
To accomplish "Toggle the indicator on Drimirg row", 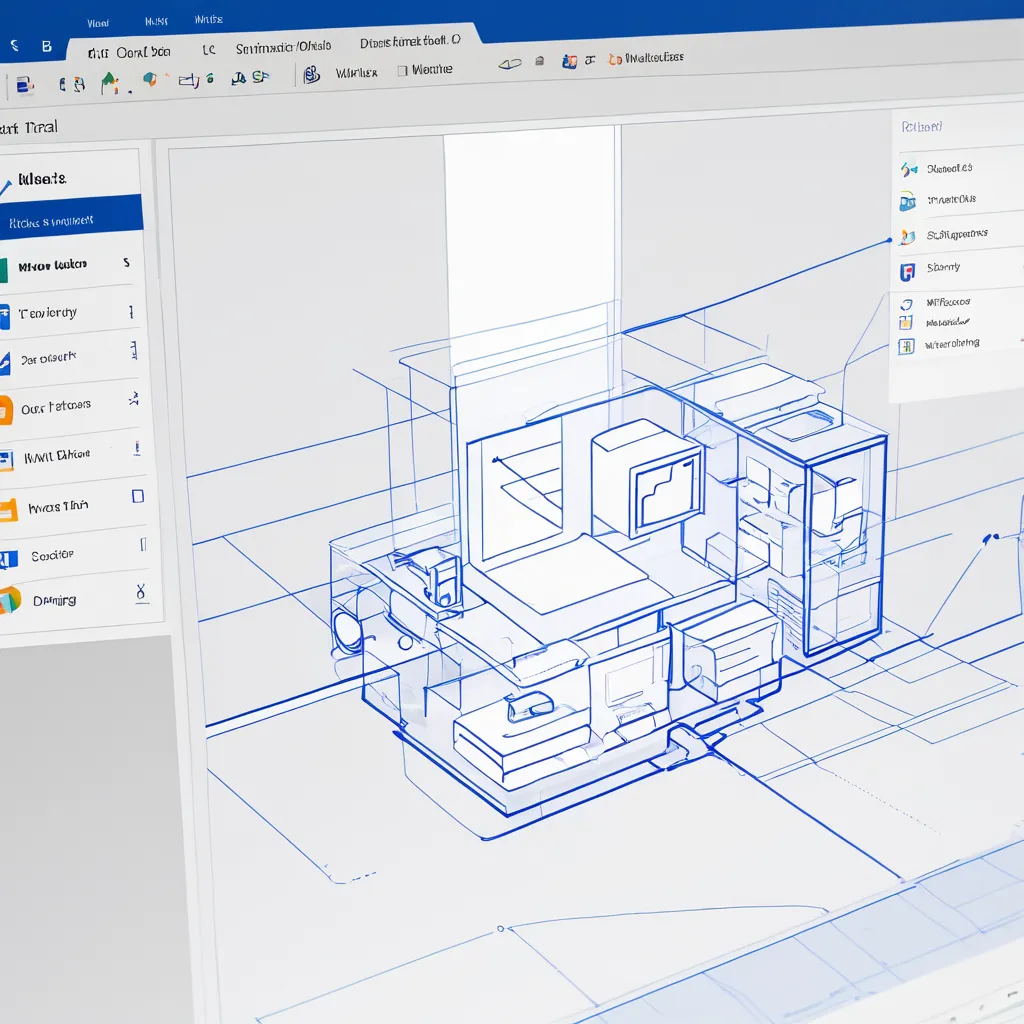I will (140, 593).
